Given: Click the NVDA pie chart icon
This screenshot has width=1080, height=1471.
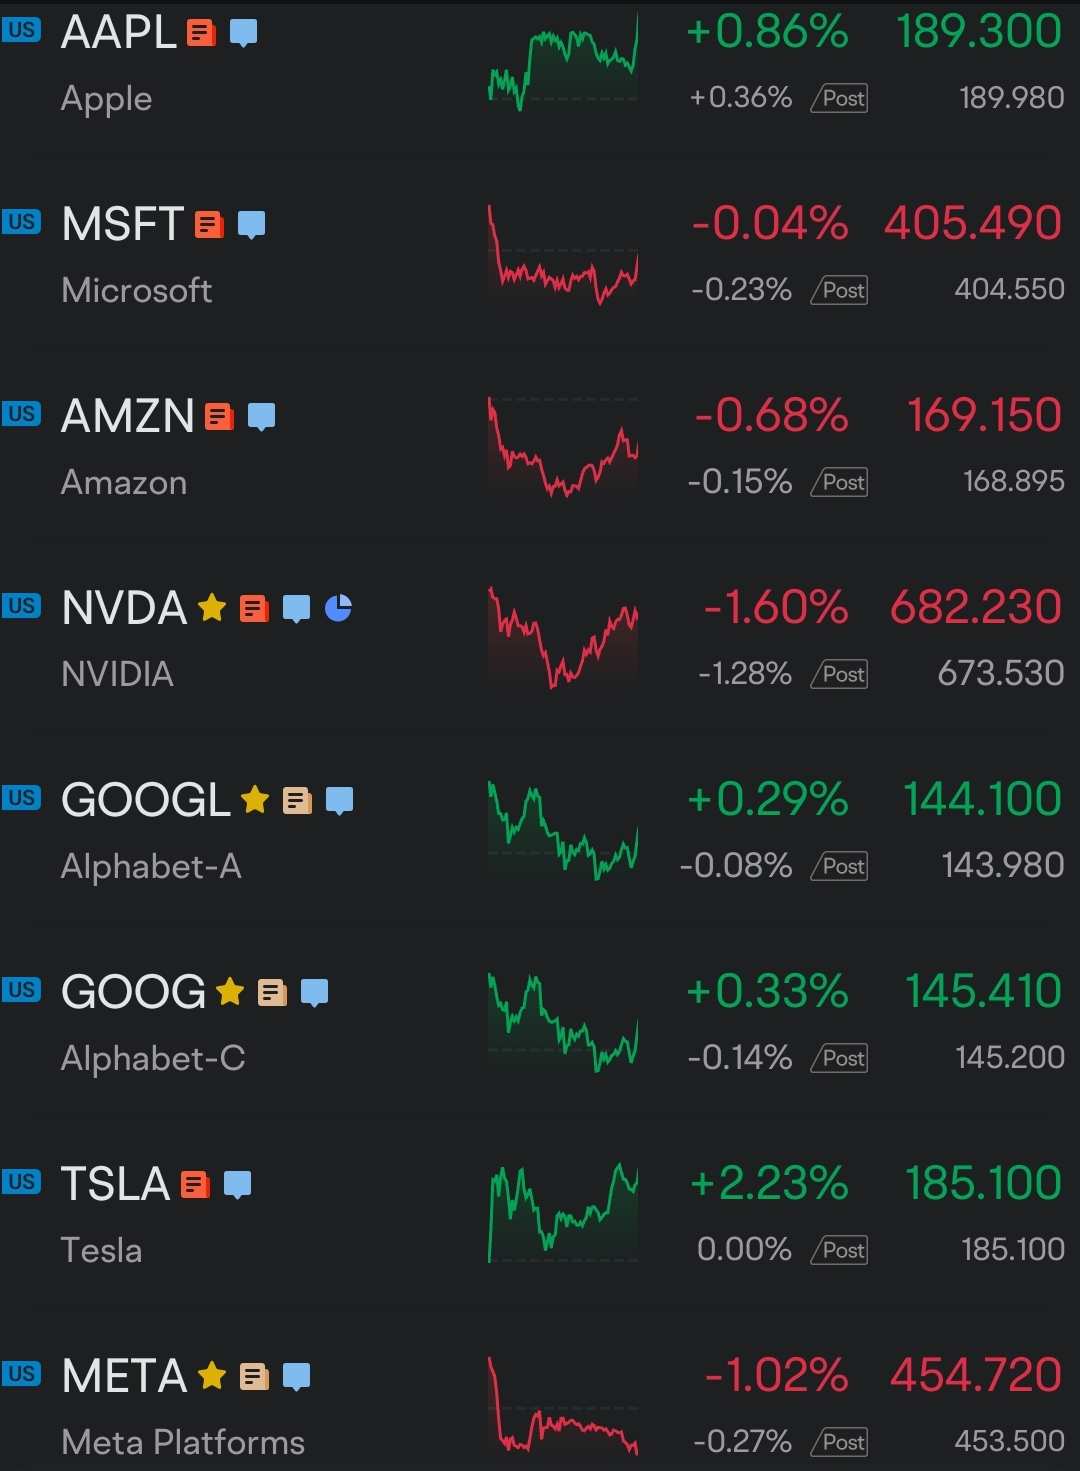Looking at the screenshot, I should click(x=339, y=607).
